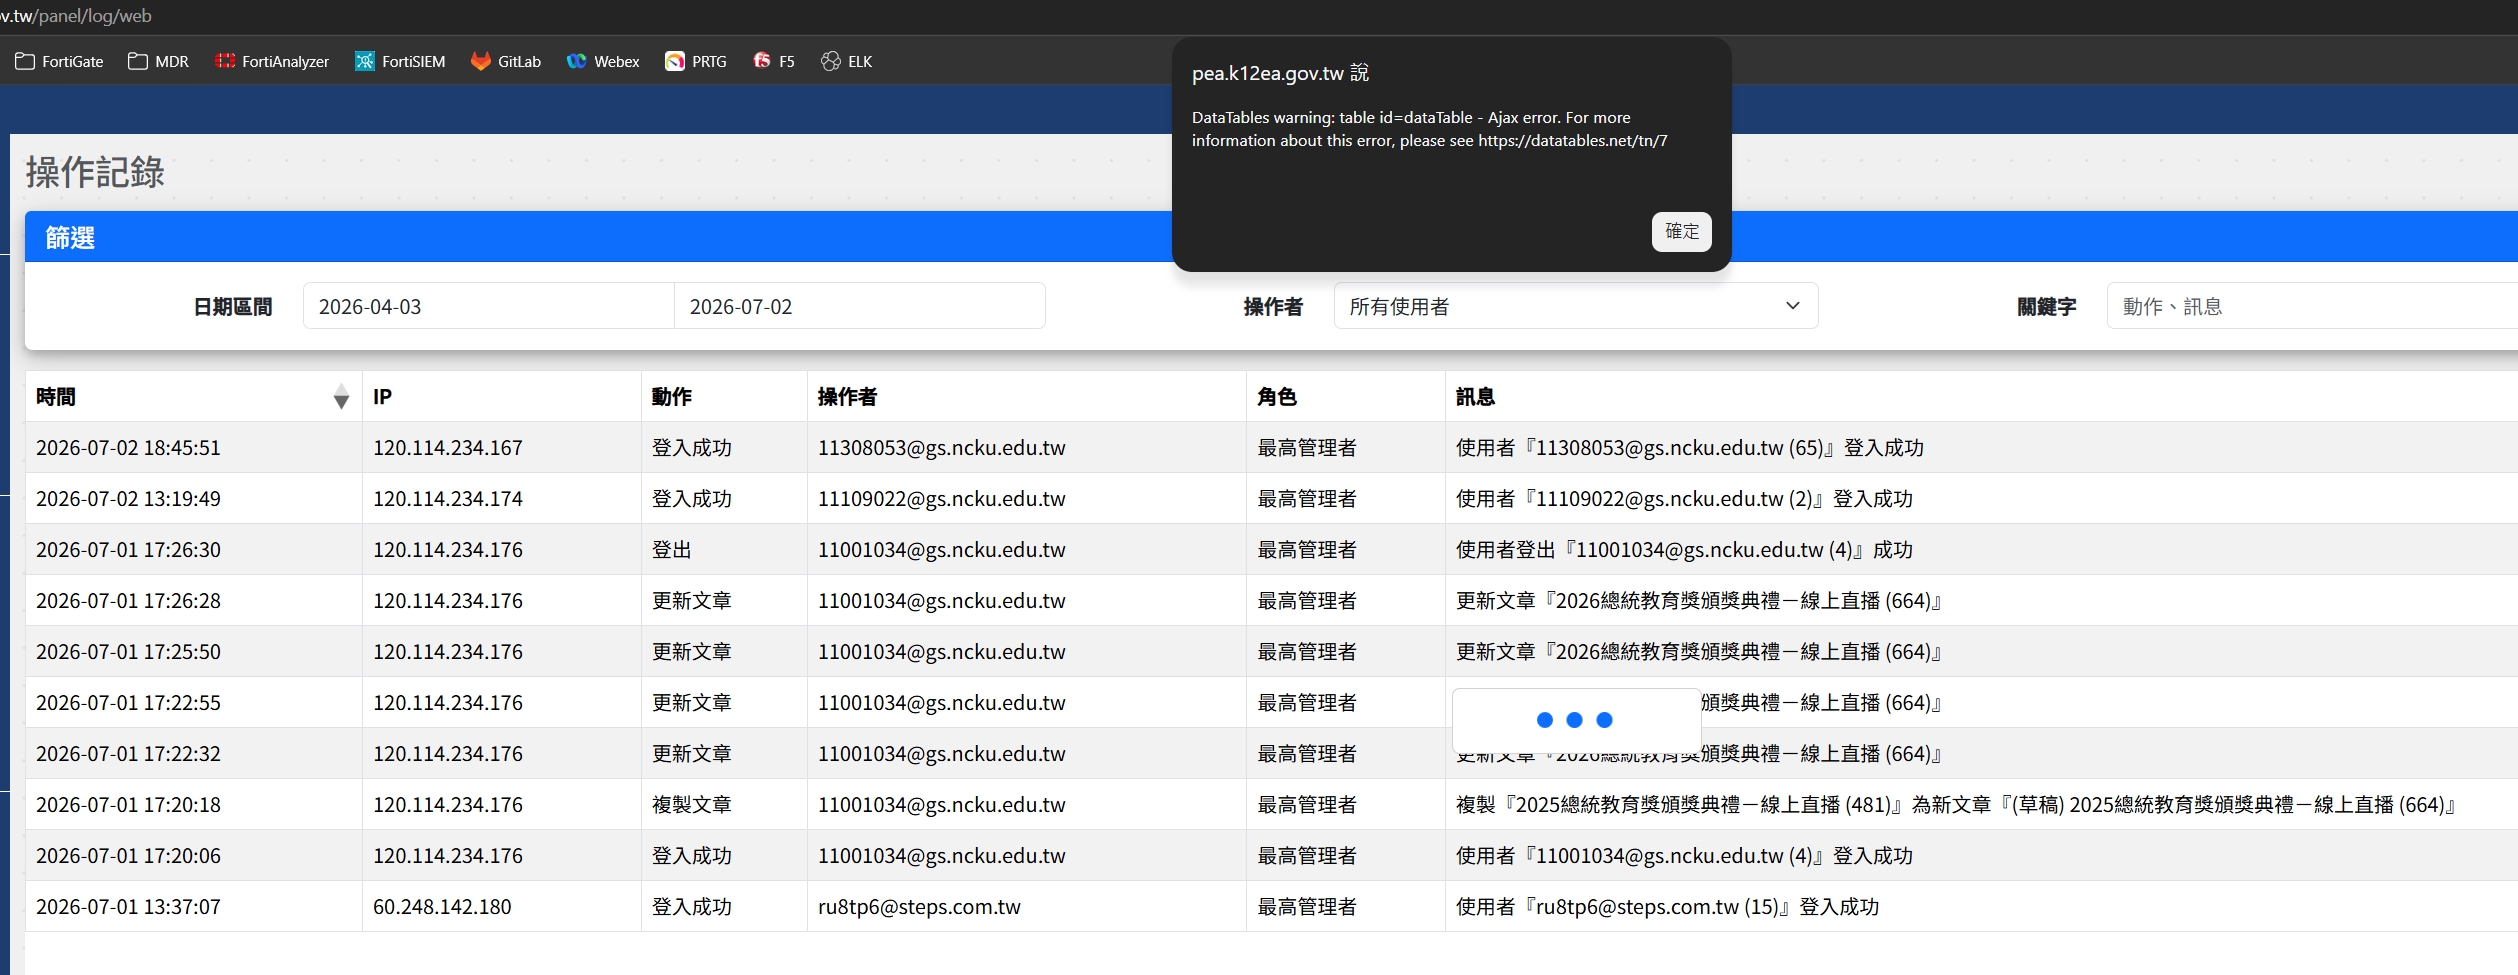
Task: Open the GitLab bookmark
Action: point(506,61)
